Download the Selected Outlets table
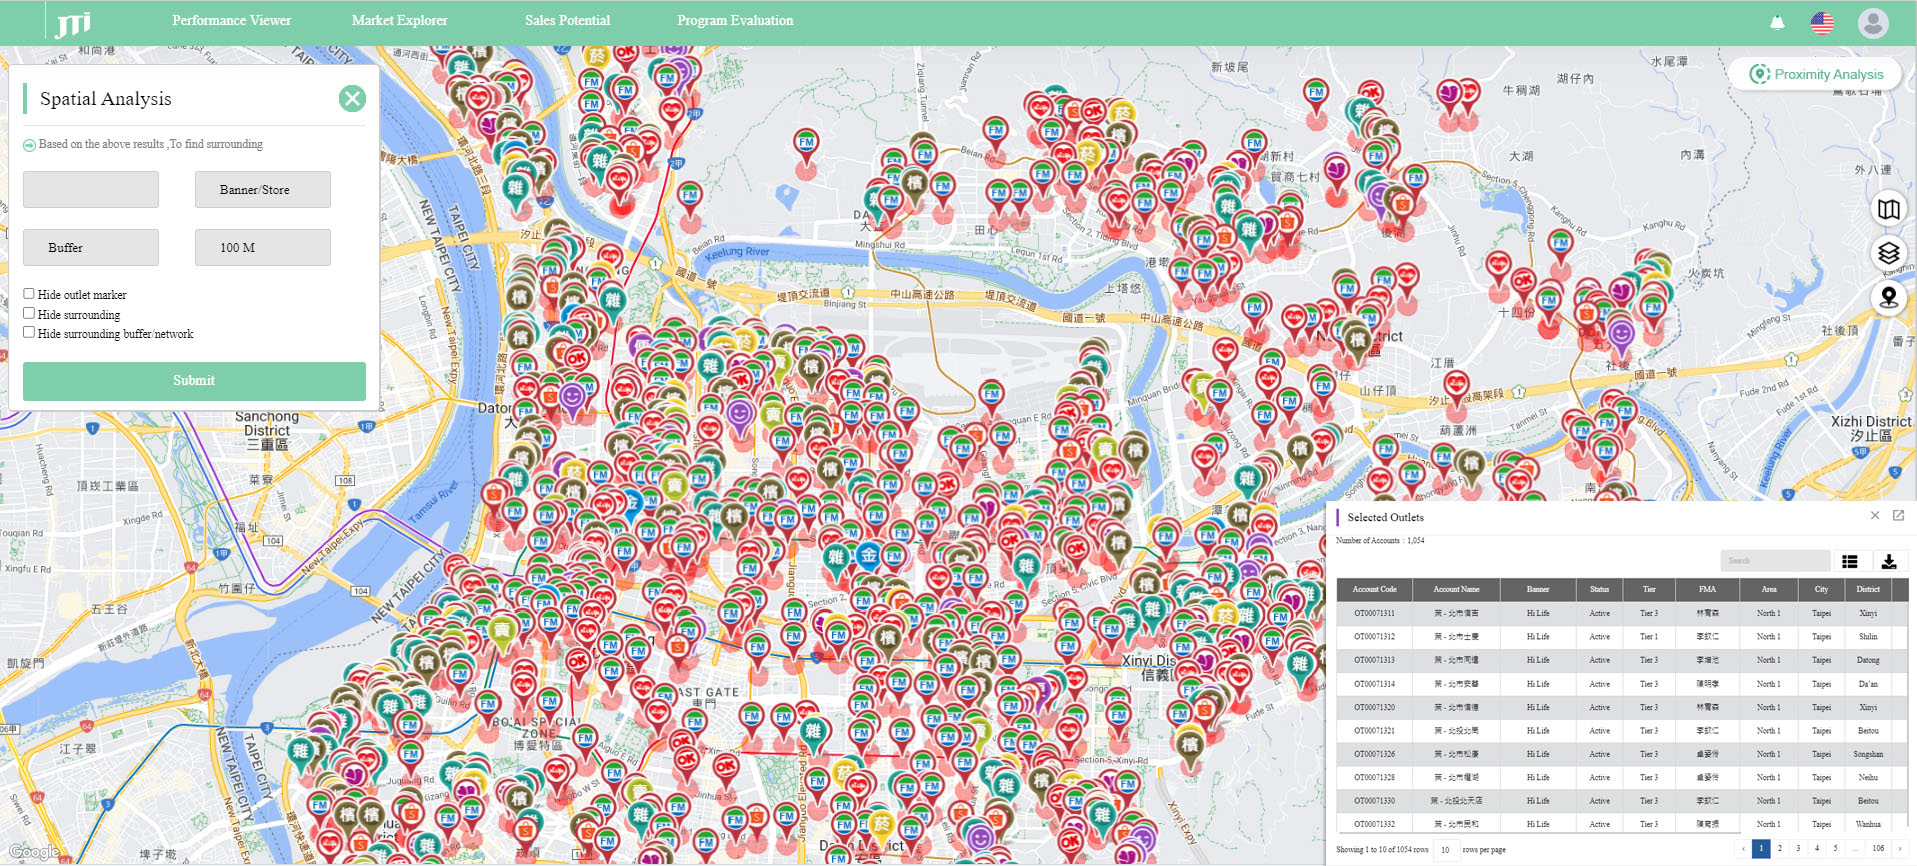 click(1888, 561)
